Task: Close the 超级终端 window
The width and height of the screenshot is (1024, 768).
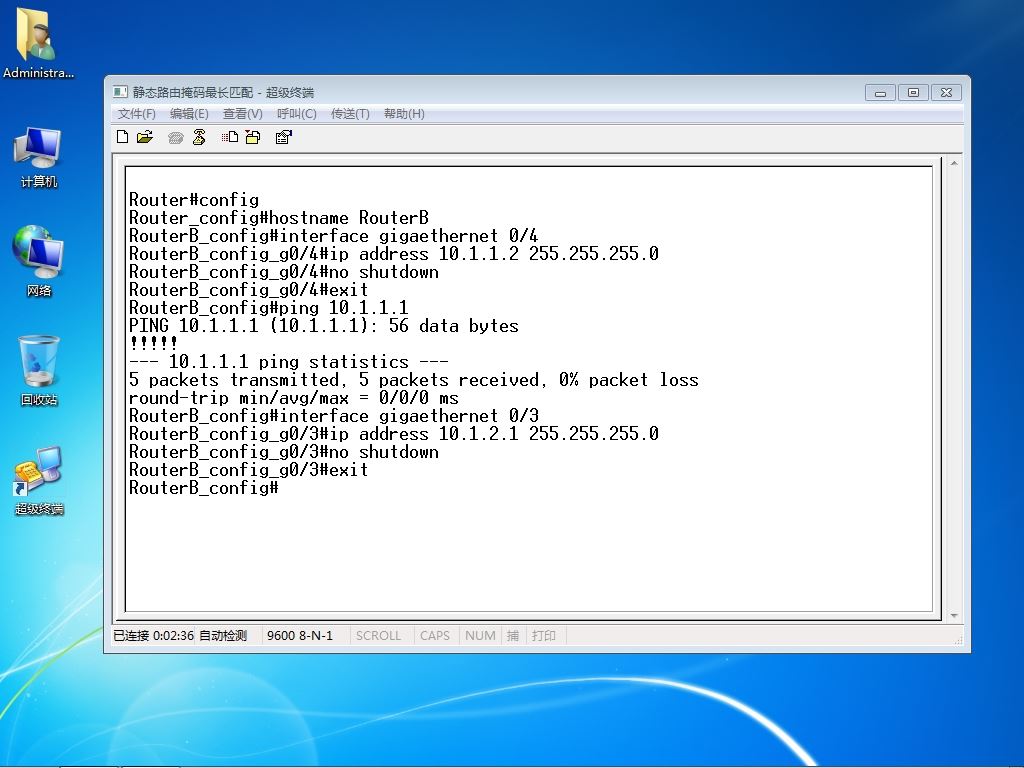Action: pos(946,93)
